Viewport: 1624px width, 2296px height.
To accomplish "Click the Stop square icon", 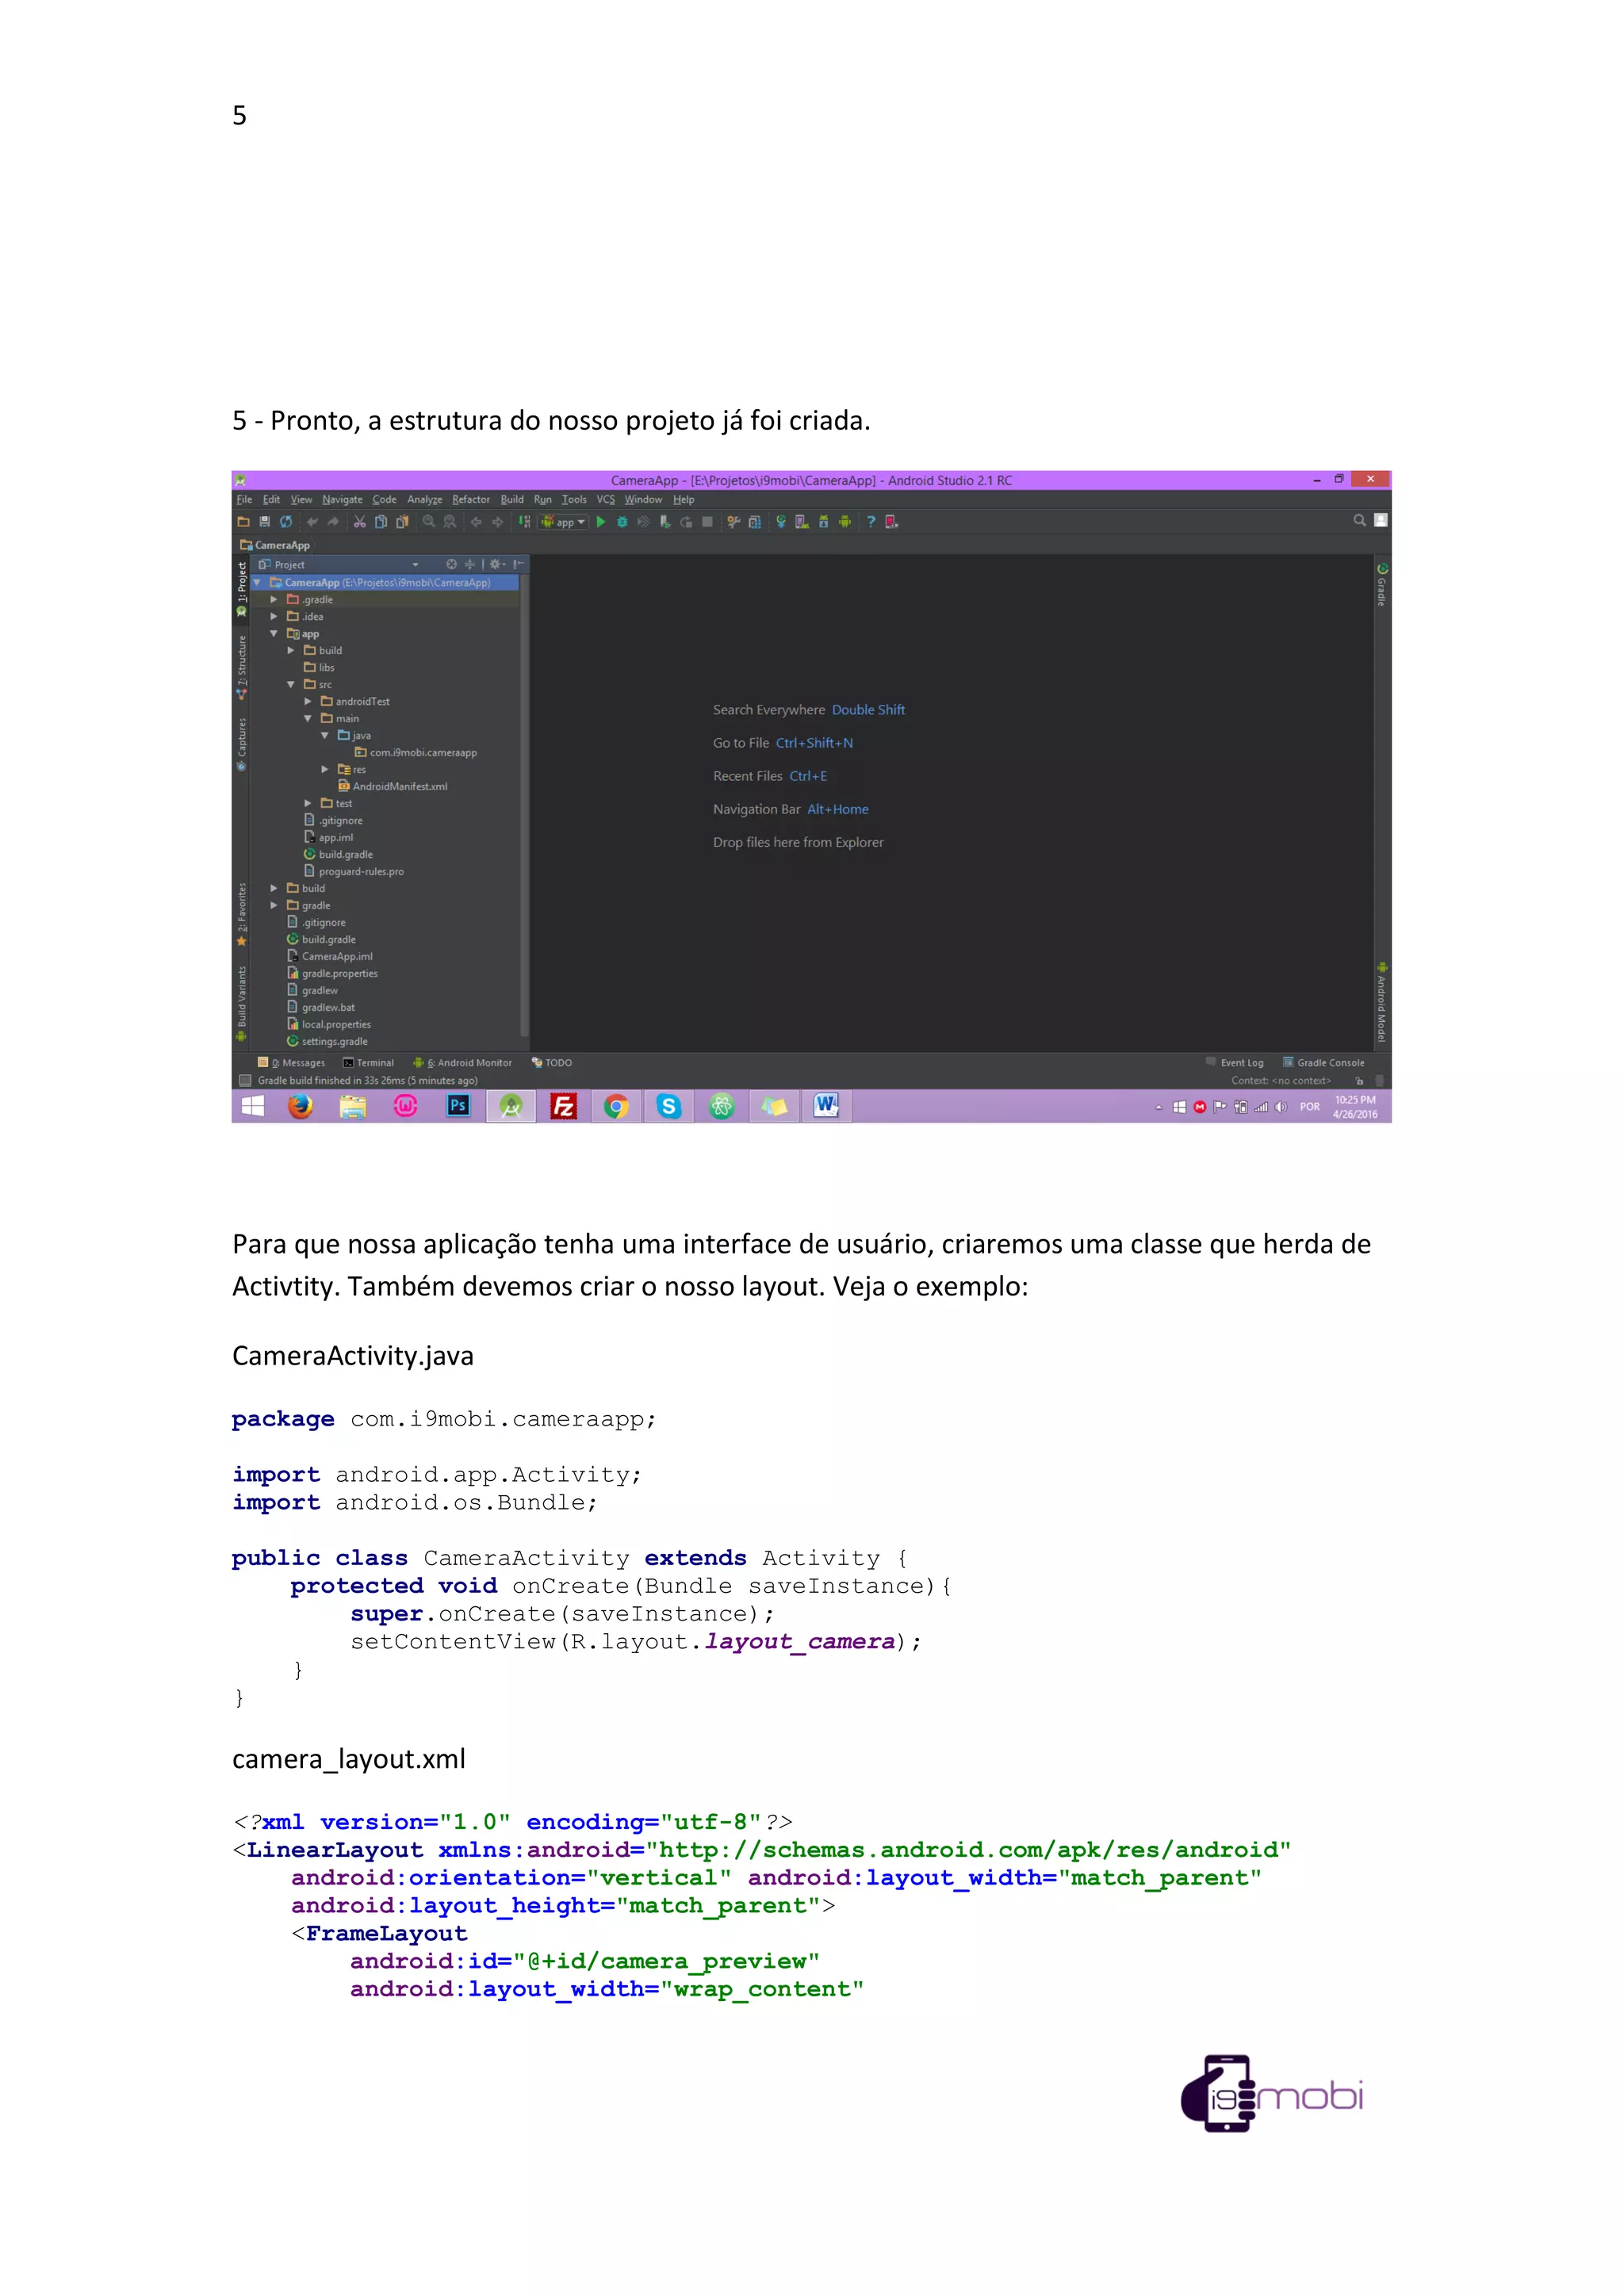I will 707,521.
